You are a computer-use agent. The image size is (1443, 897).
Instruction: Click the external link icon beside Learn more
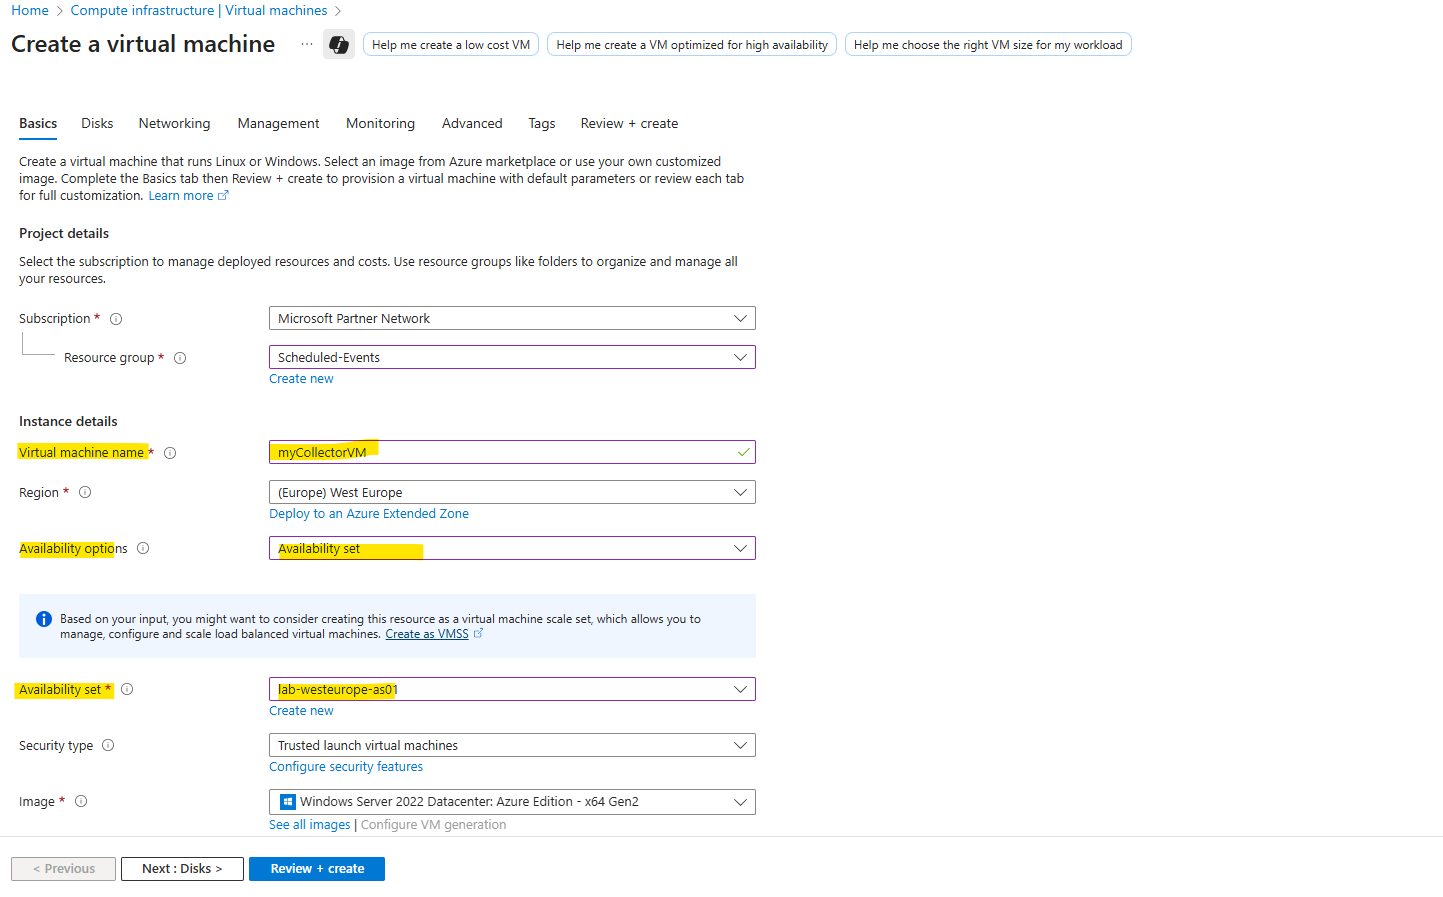point(223,196)
